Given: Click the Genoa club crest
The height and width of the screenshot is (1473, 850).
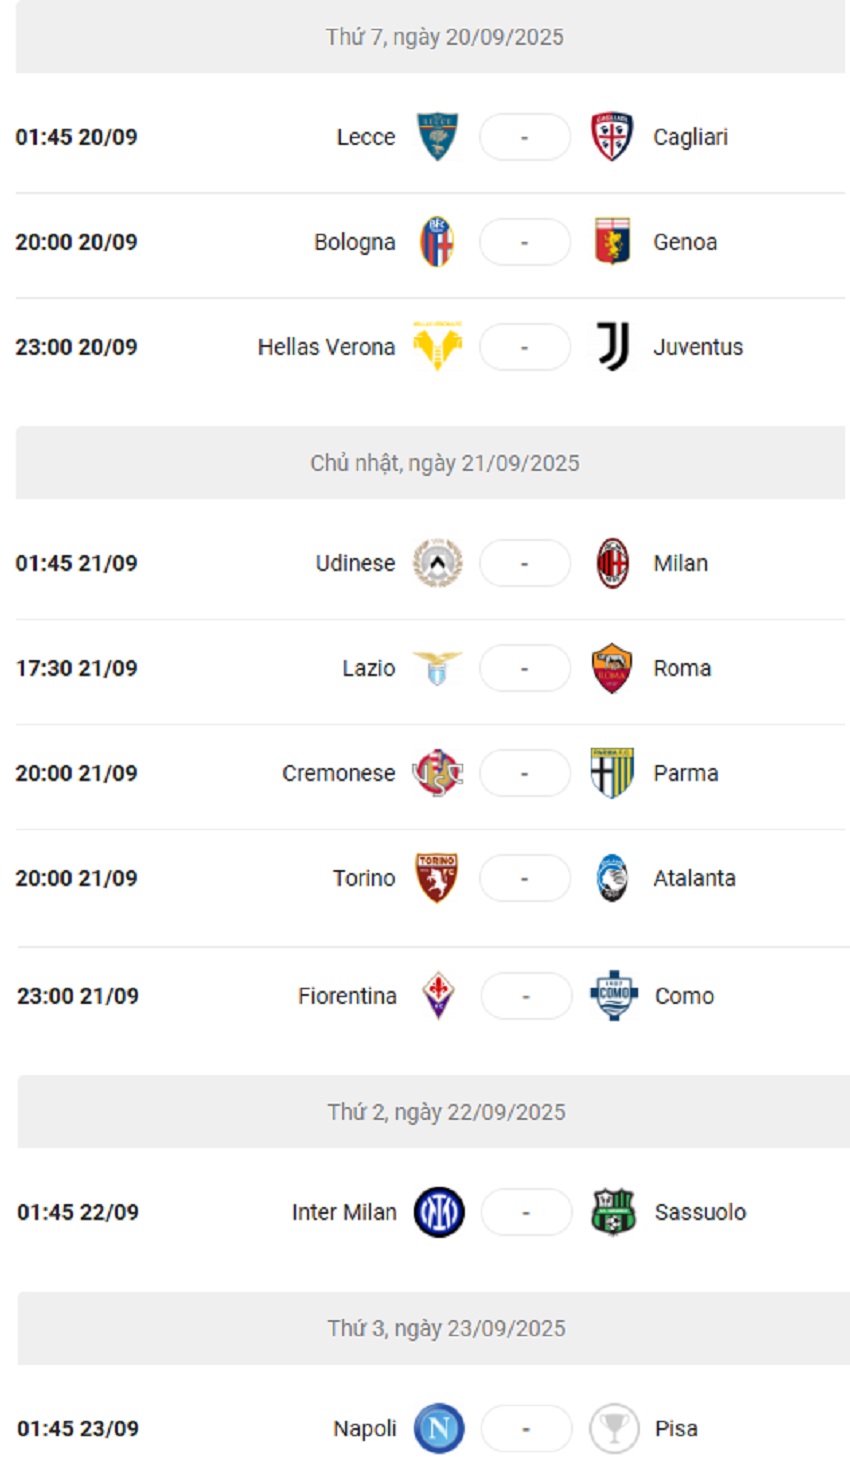Looking at the screenshot, I should click(x=613, y=241).
